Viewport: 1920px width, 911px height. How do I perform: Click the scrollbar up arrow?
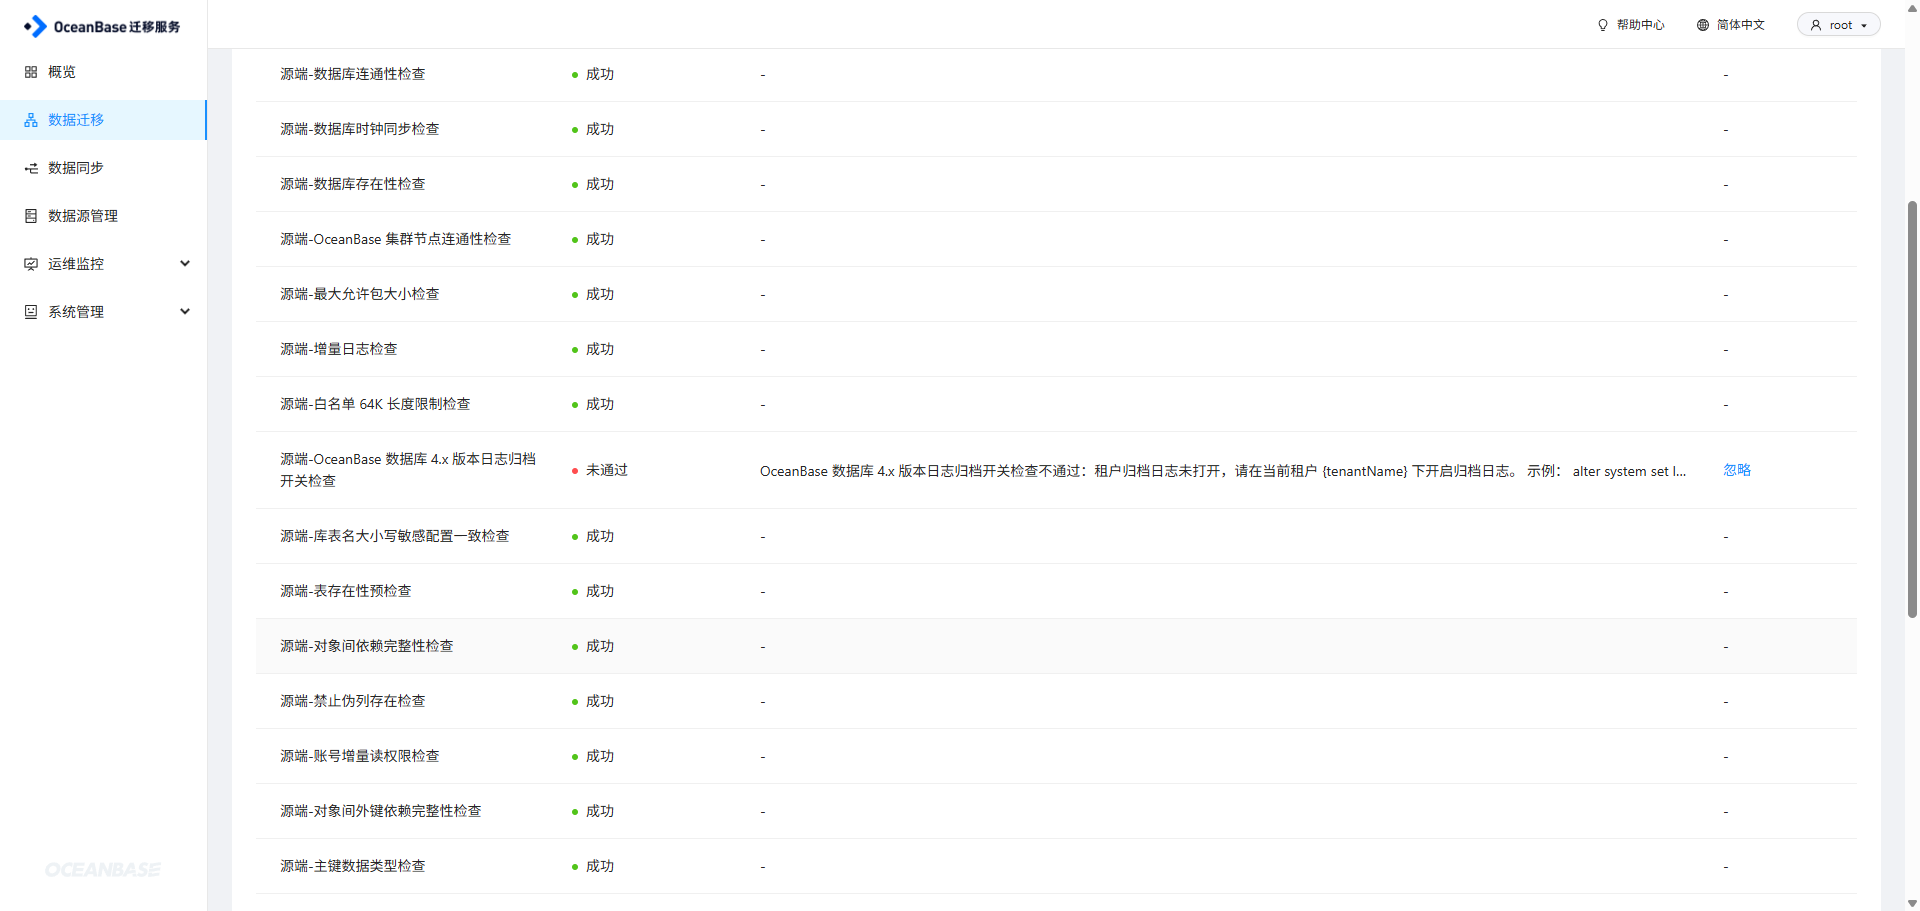tap(1912, 8)
